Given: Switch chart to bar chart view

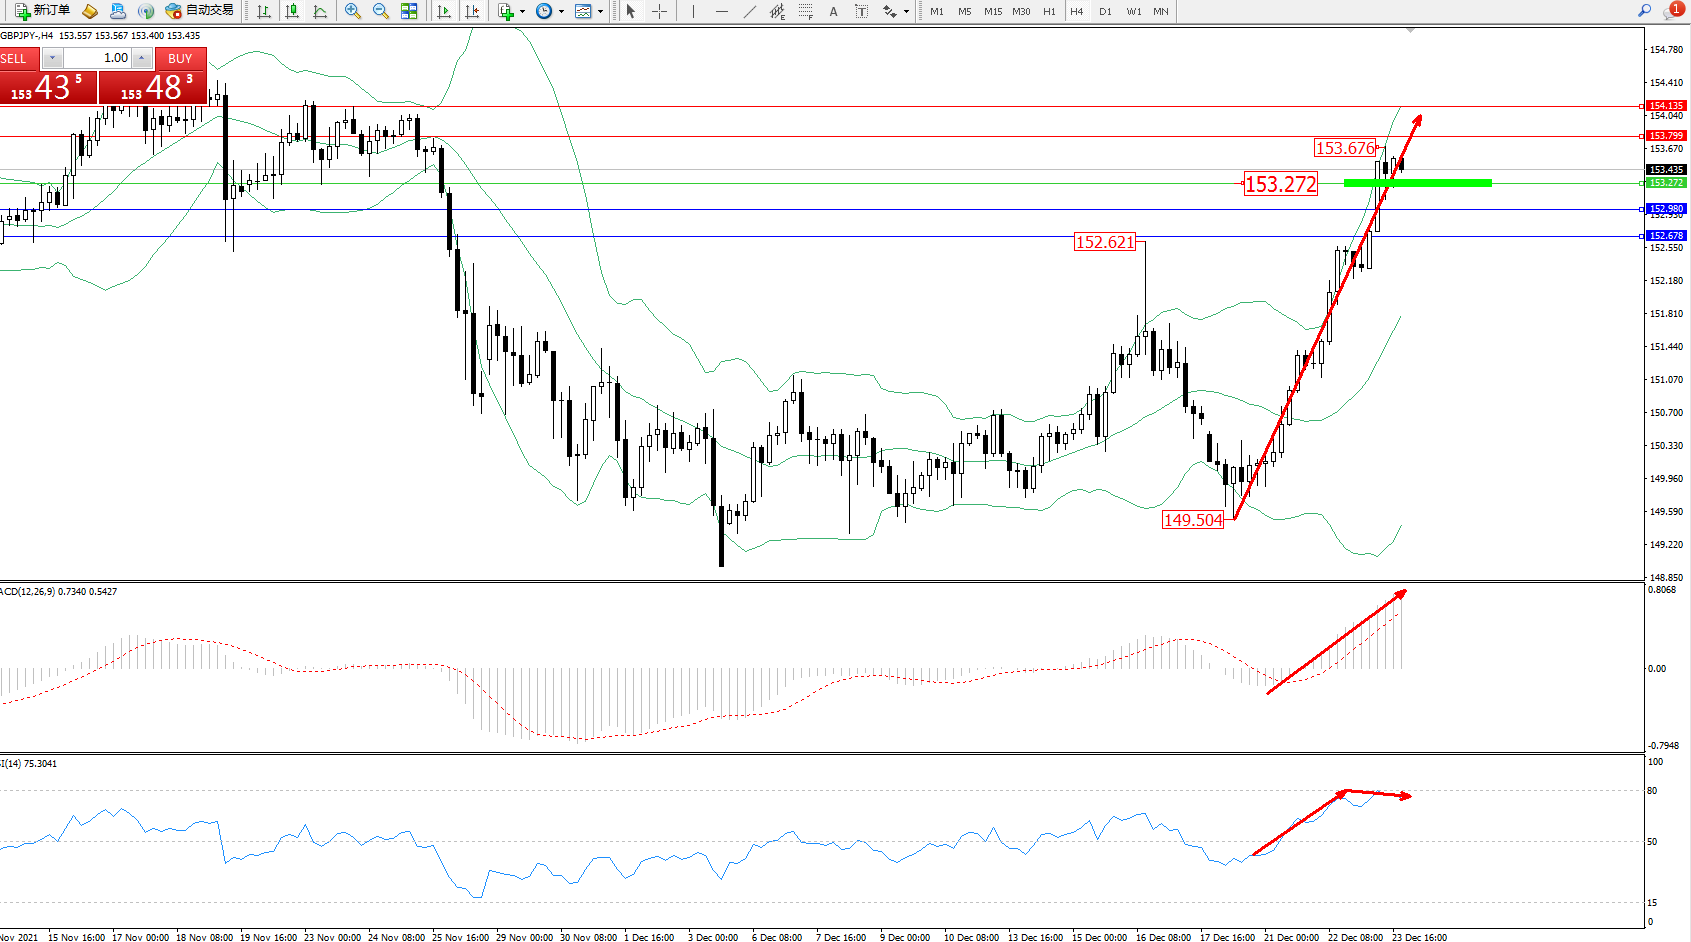Looking at the screenshot, I should (x=264, y=11).
